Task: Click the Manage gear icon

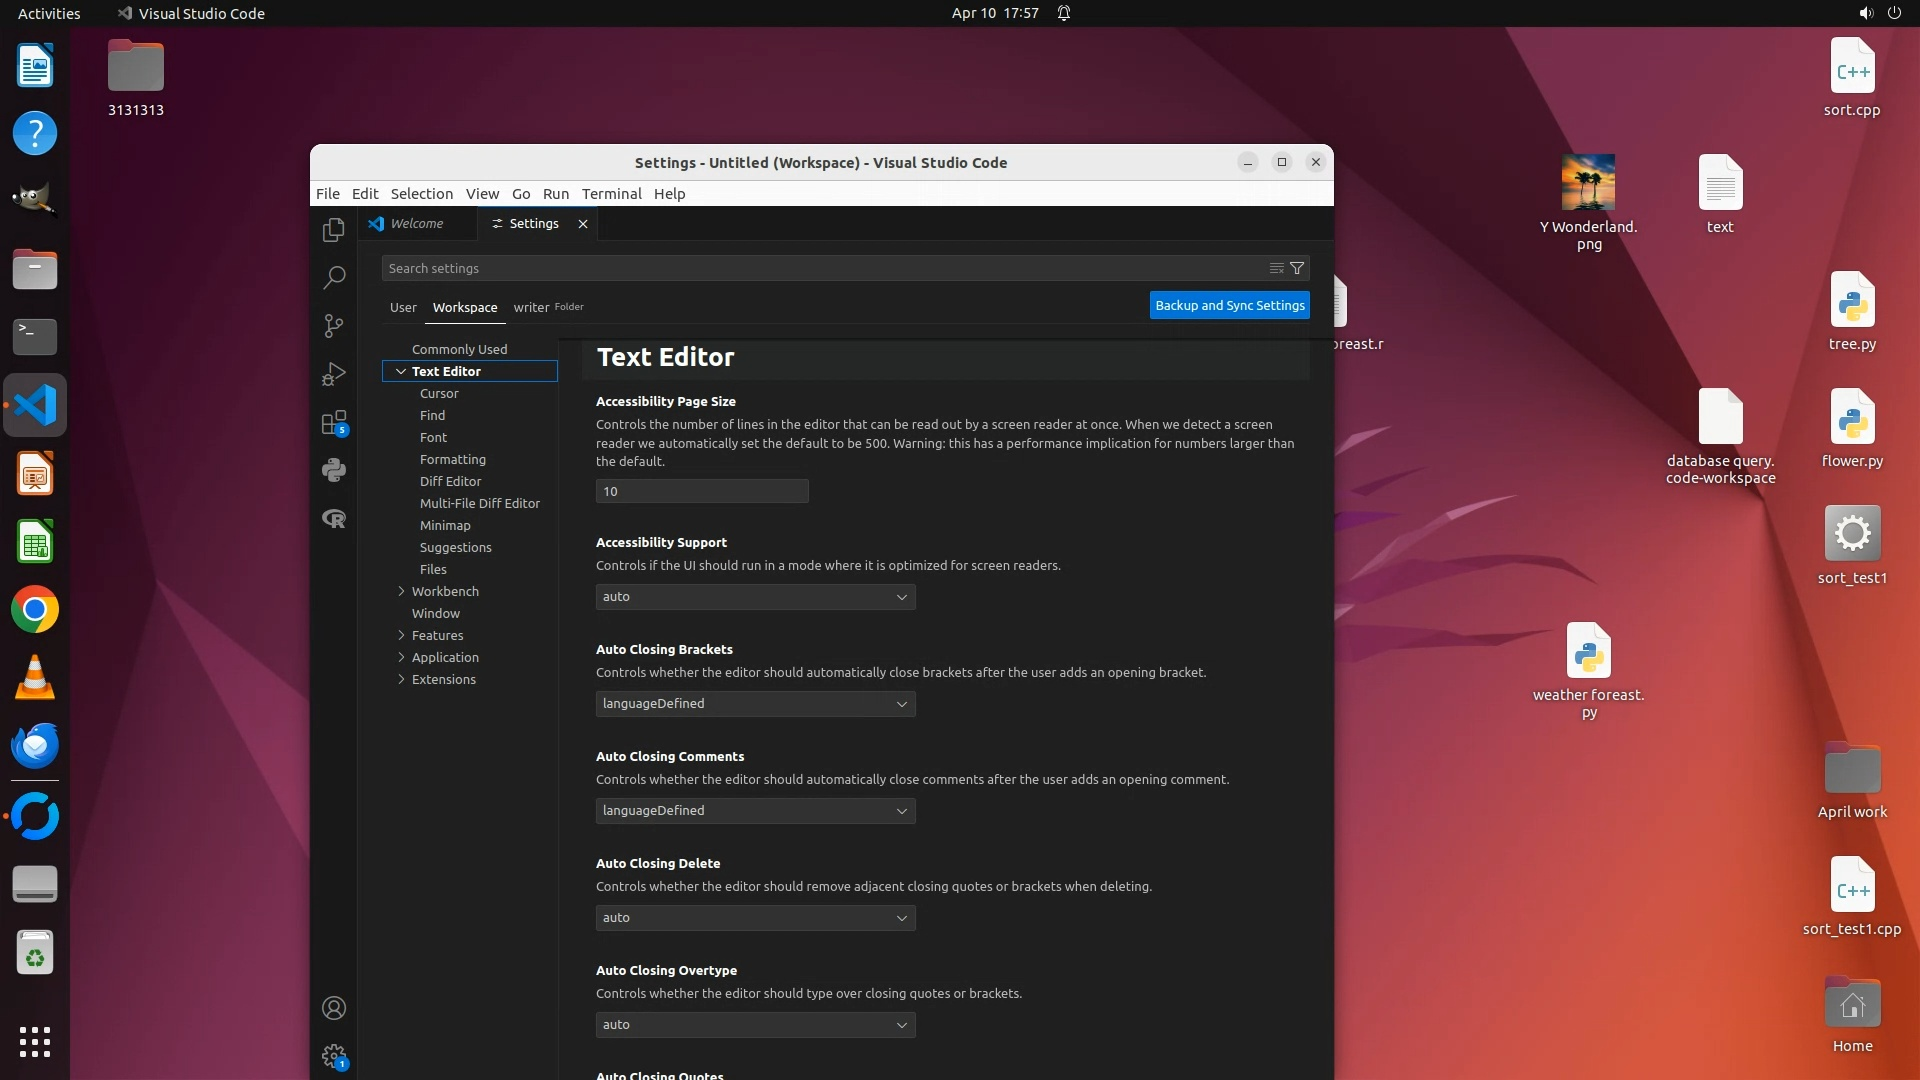Action: (x=334, y=1056)
